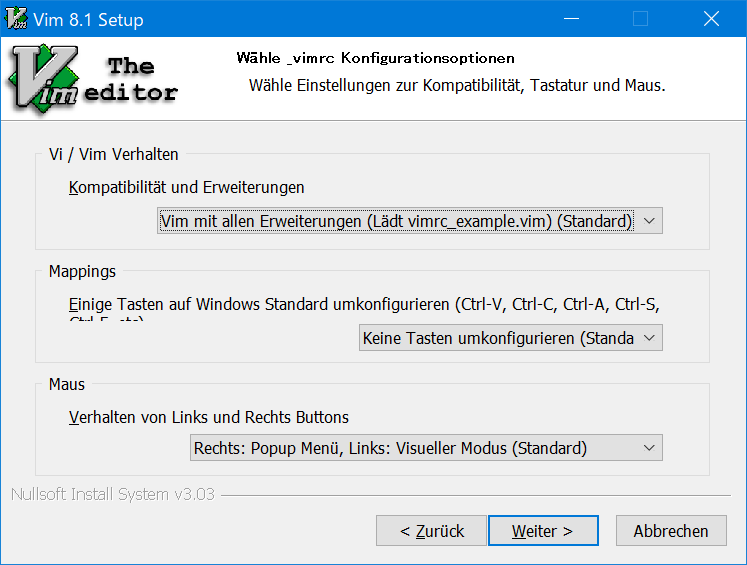
Task: Click the Vim 8.1 Setup title text
Action: [88, 20]
